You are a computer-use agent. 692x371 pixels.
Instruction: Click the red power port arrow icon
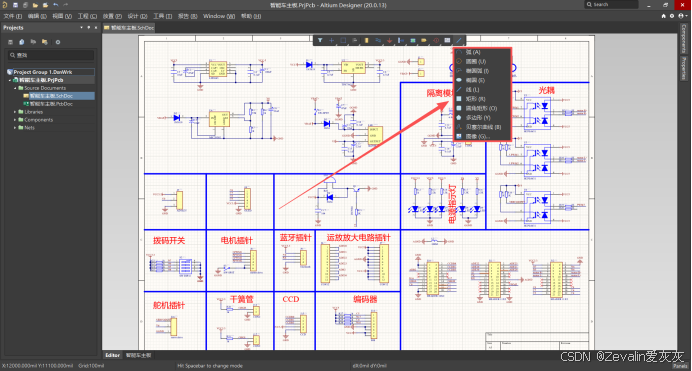coord(389,41)
